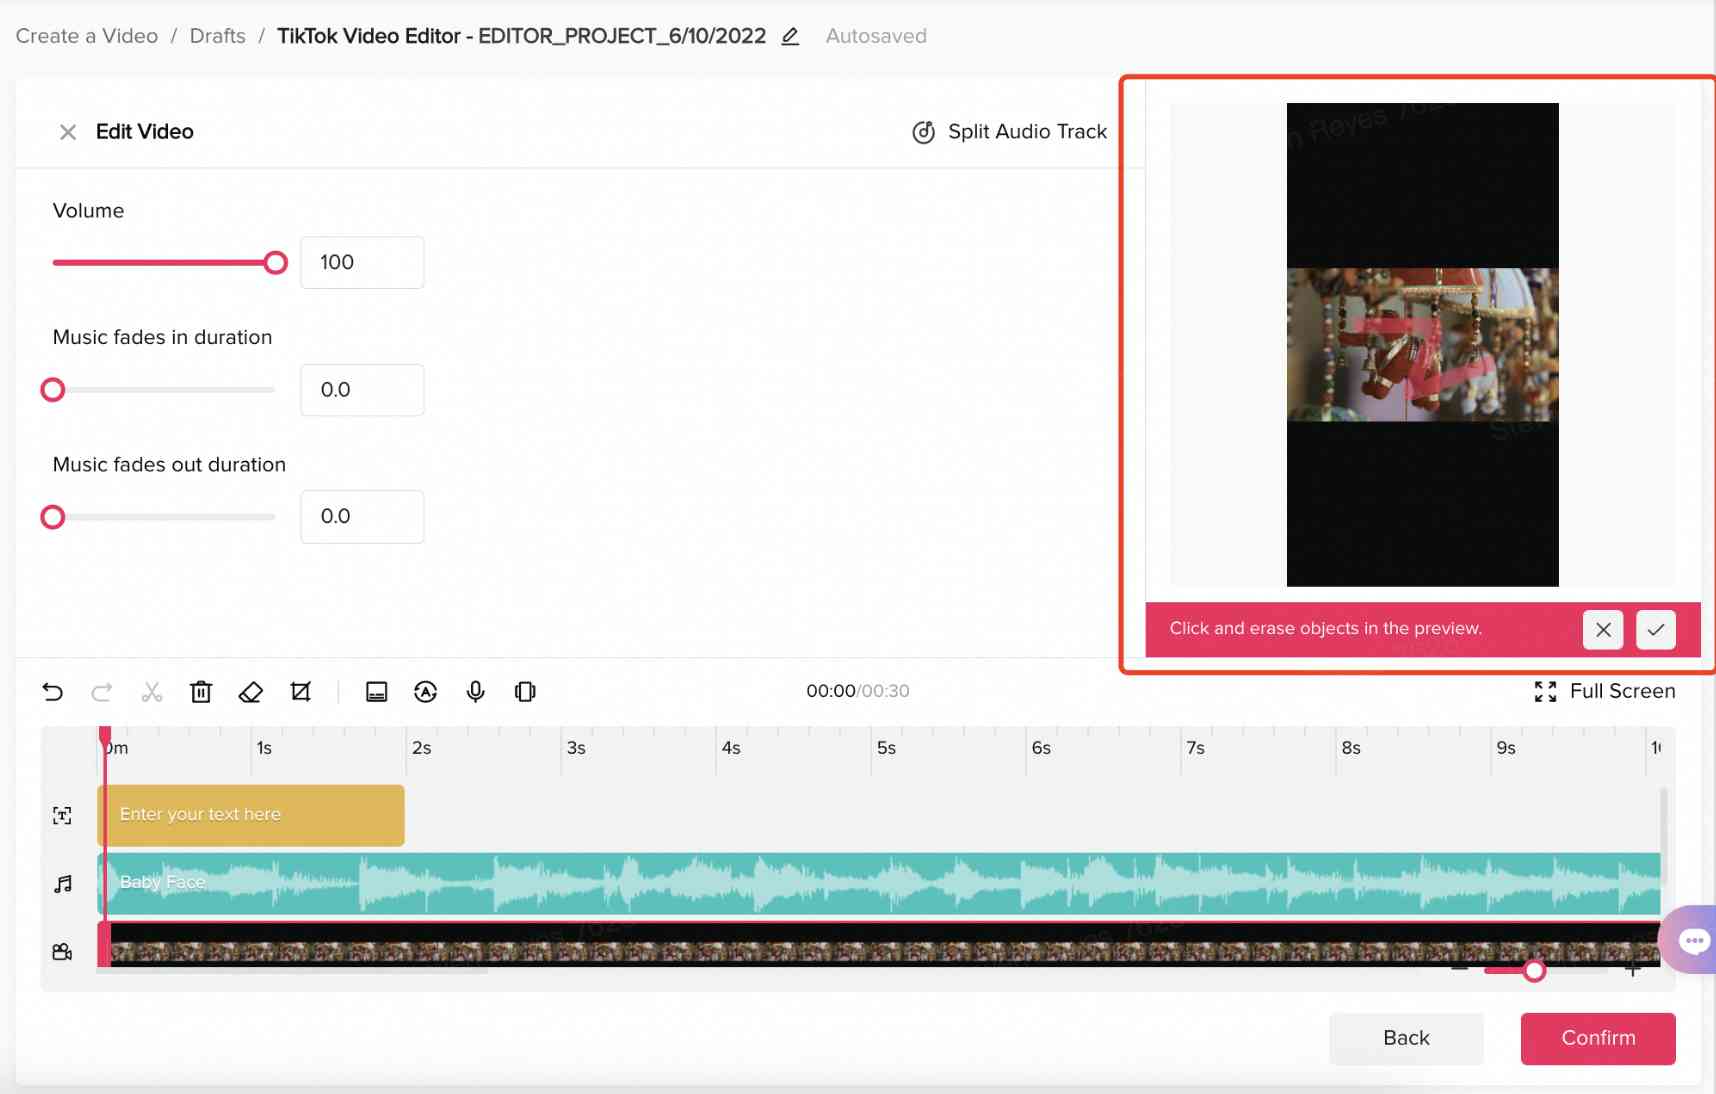Navigate to Create a Video
The width and height of the screenshot is (1716, 1094).
(85, 35)
